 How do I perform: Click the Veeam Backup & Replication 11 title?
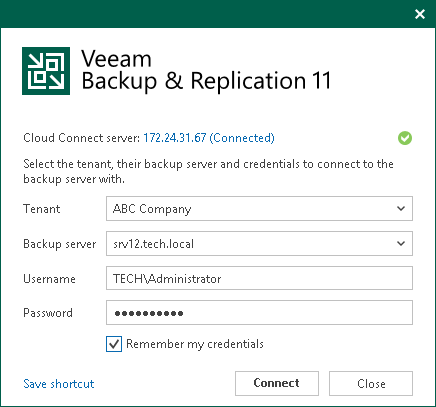(x=206, y=70)
